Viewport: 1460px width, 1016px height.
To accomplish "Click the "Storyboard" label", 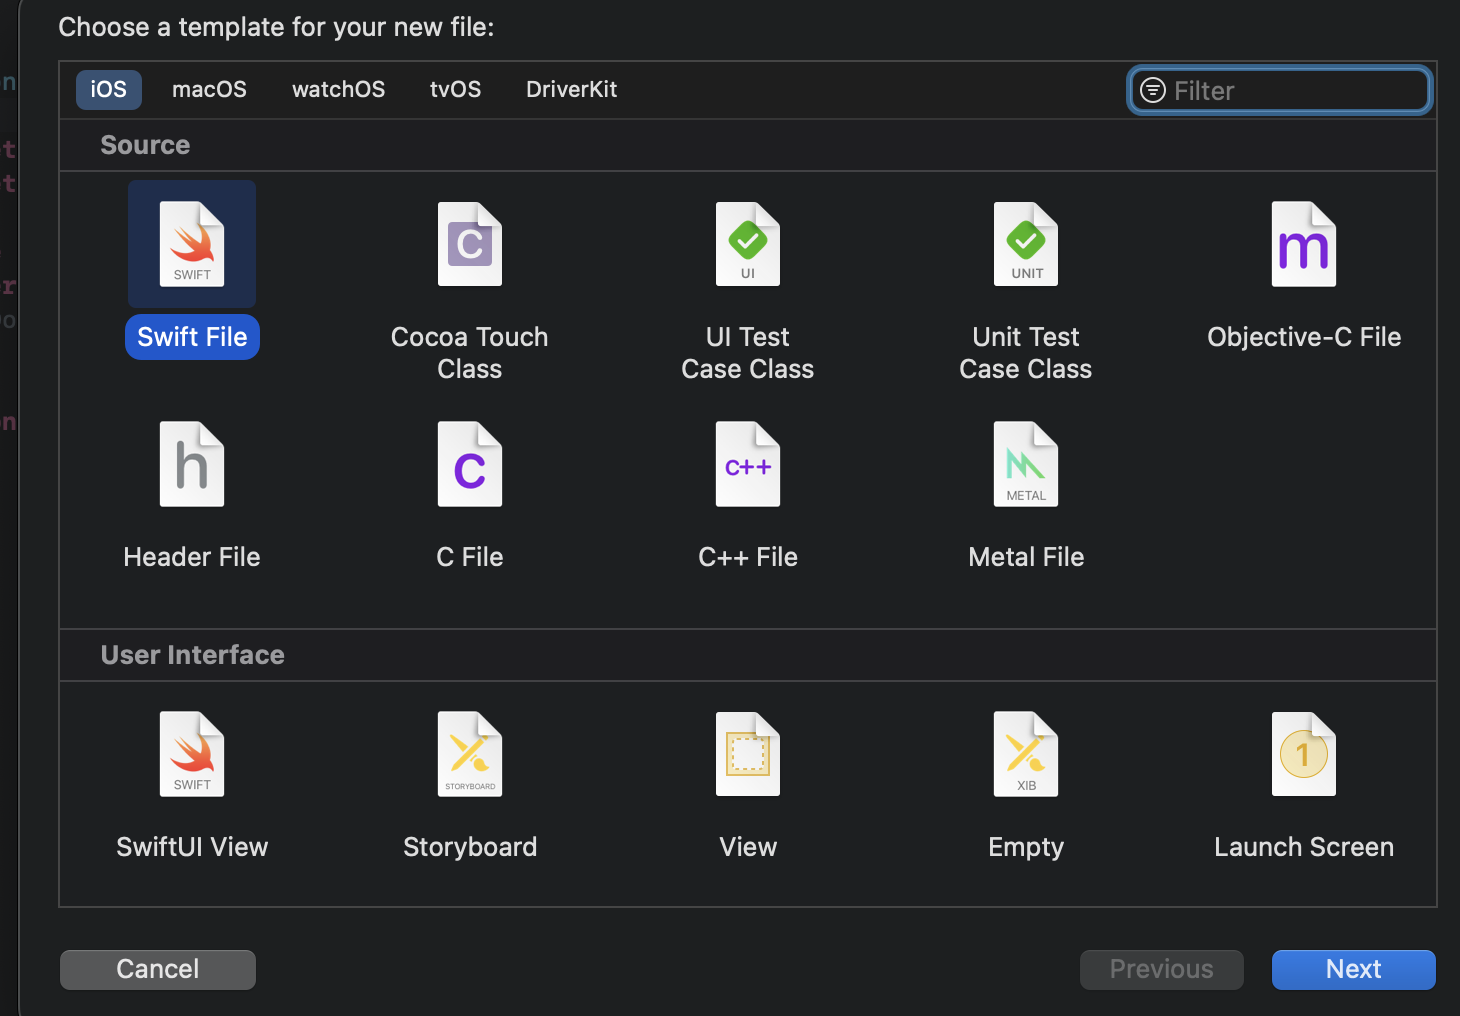I will [470, 847].
